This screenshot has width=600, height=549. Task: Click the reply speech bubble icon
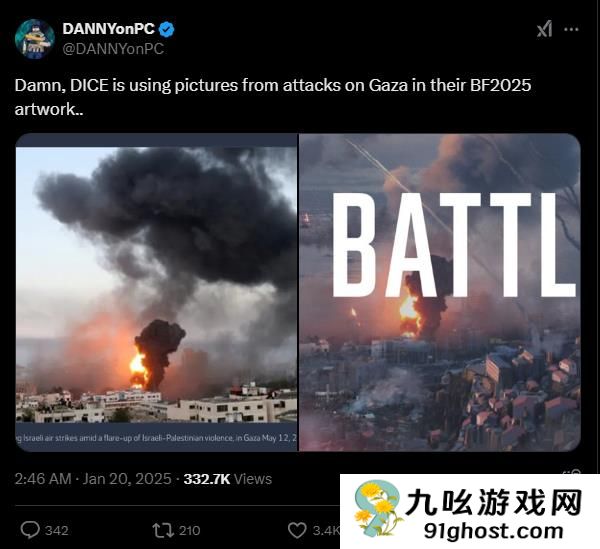tap(30, 530)
